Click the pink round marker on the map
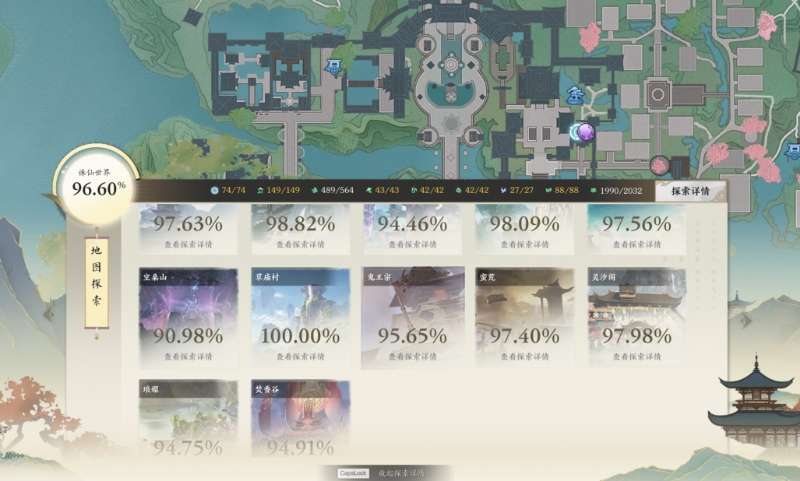This screenshot has height=481, width=800. (x=659, y=165)
